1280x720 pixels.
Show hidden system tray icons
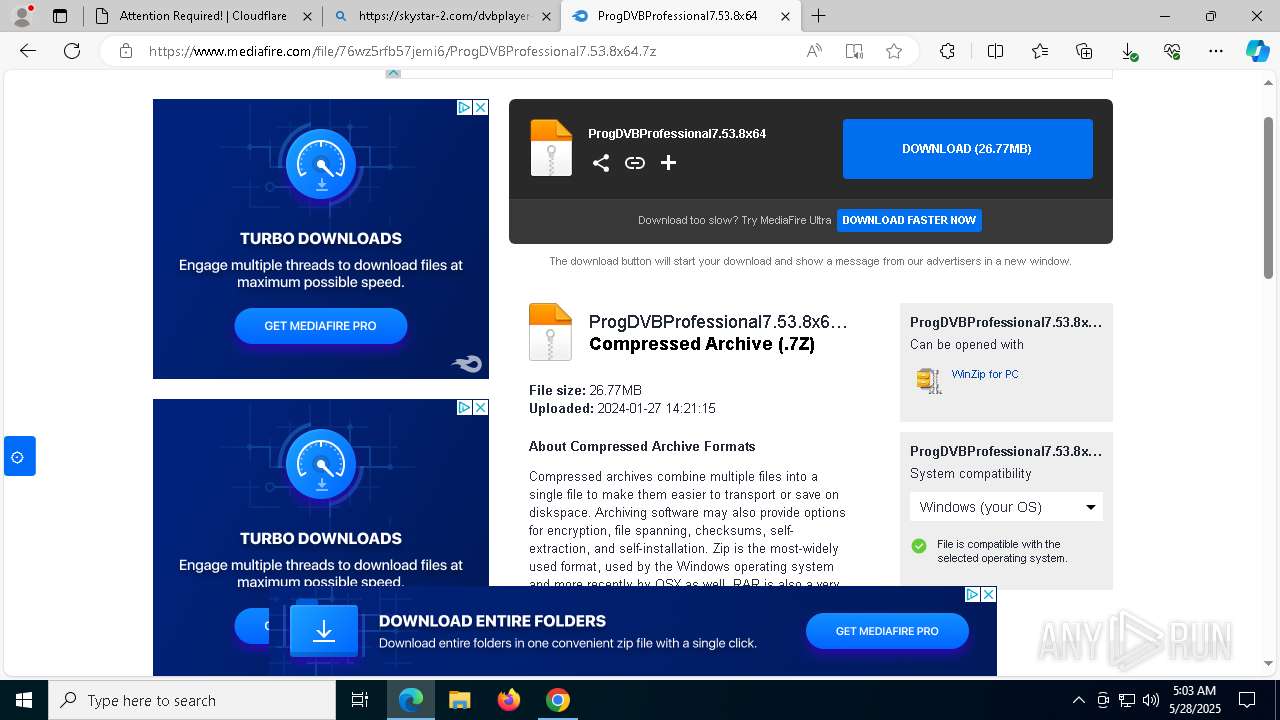click(1078, 700)
